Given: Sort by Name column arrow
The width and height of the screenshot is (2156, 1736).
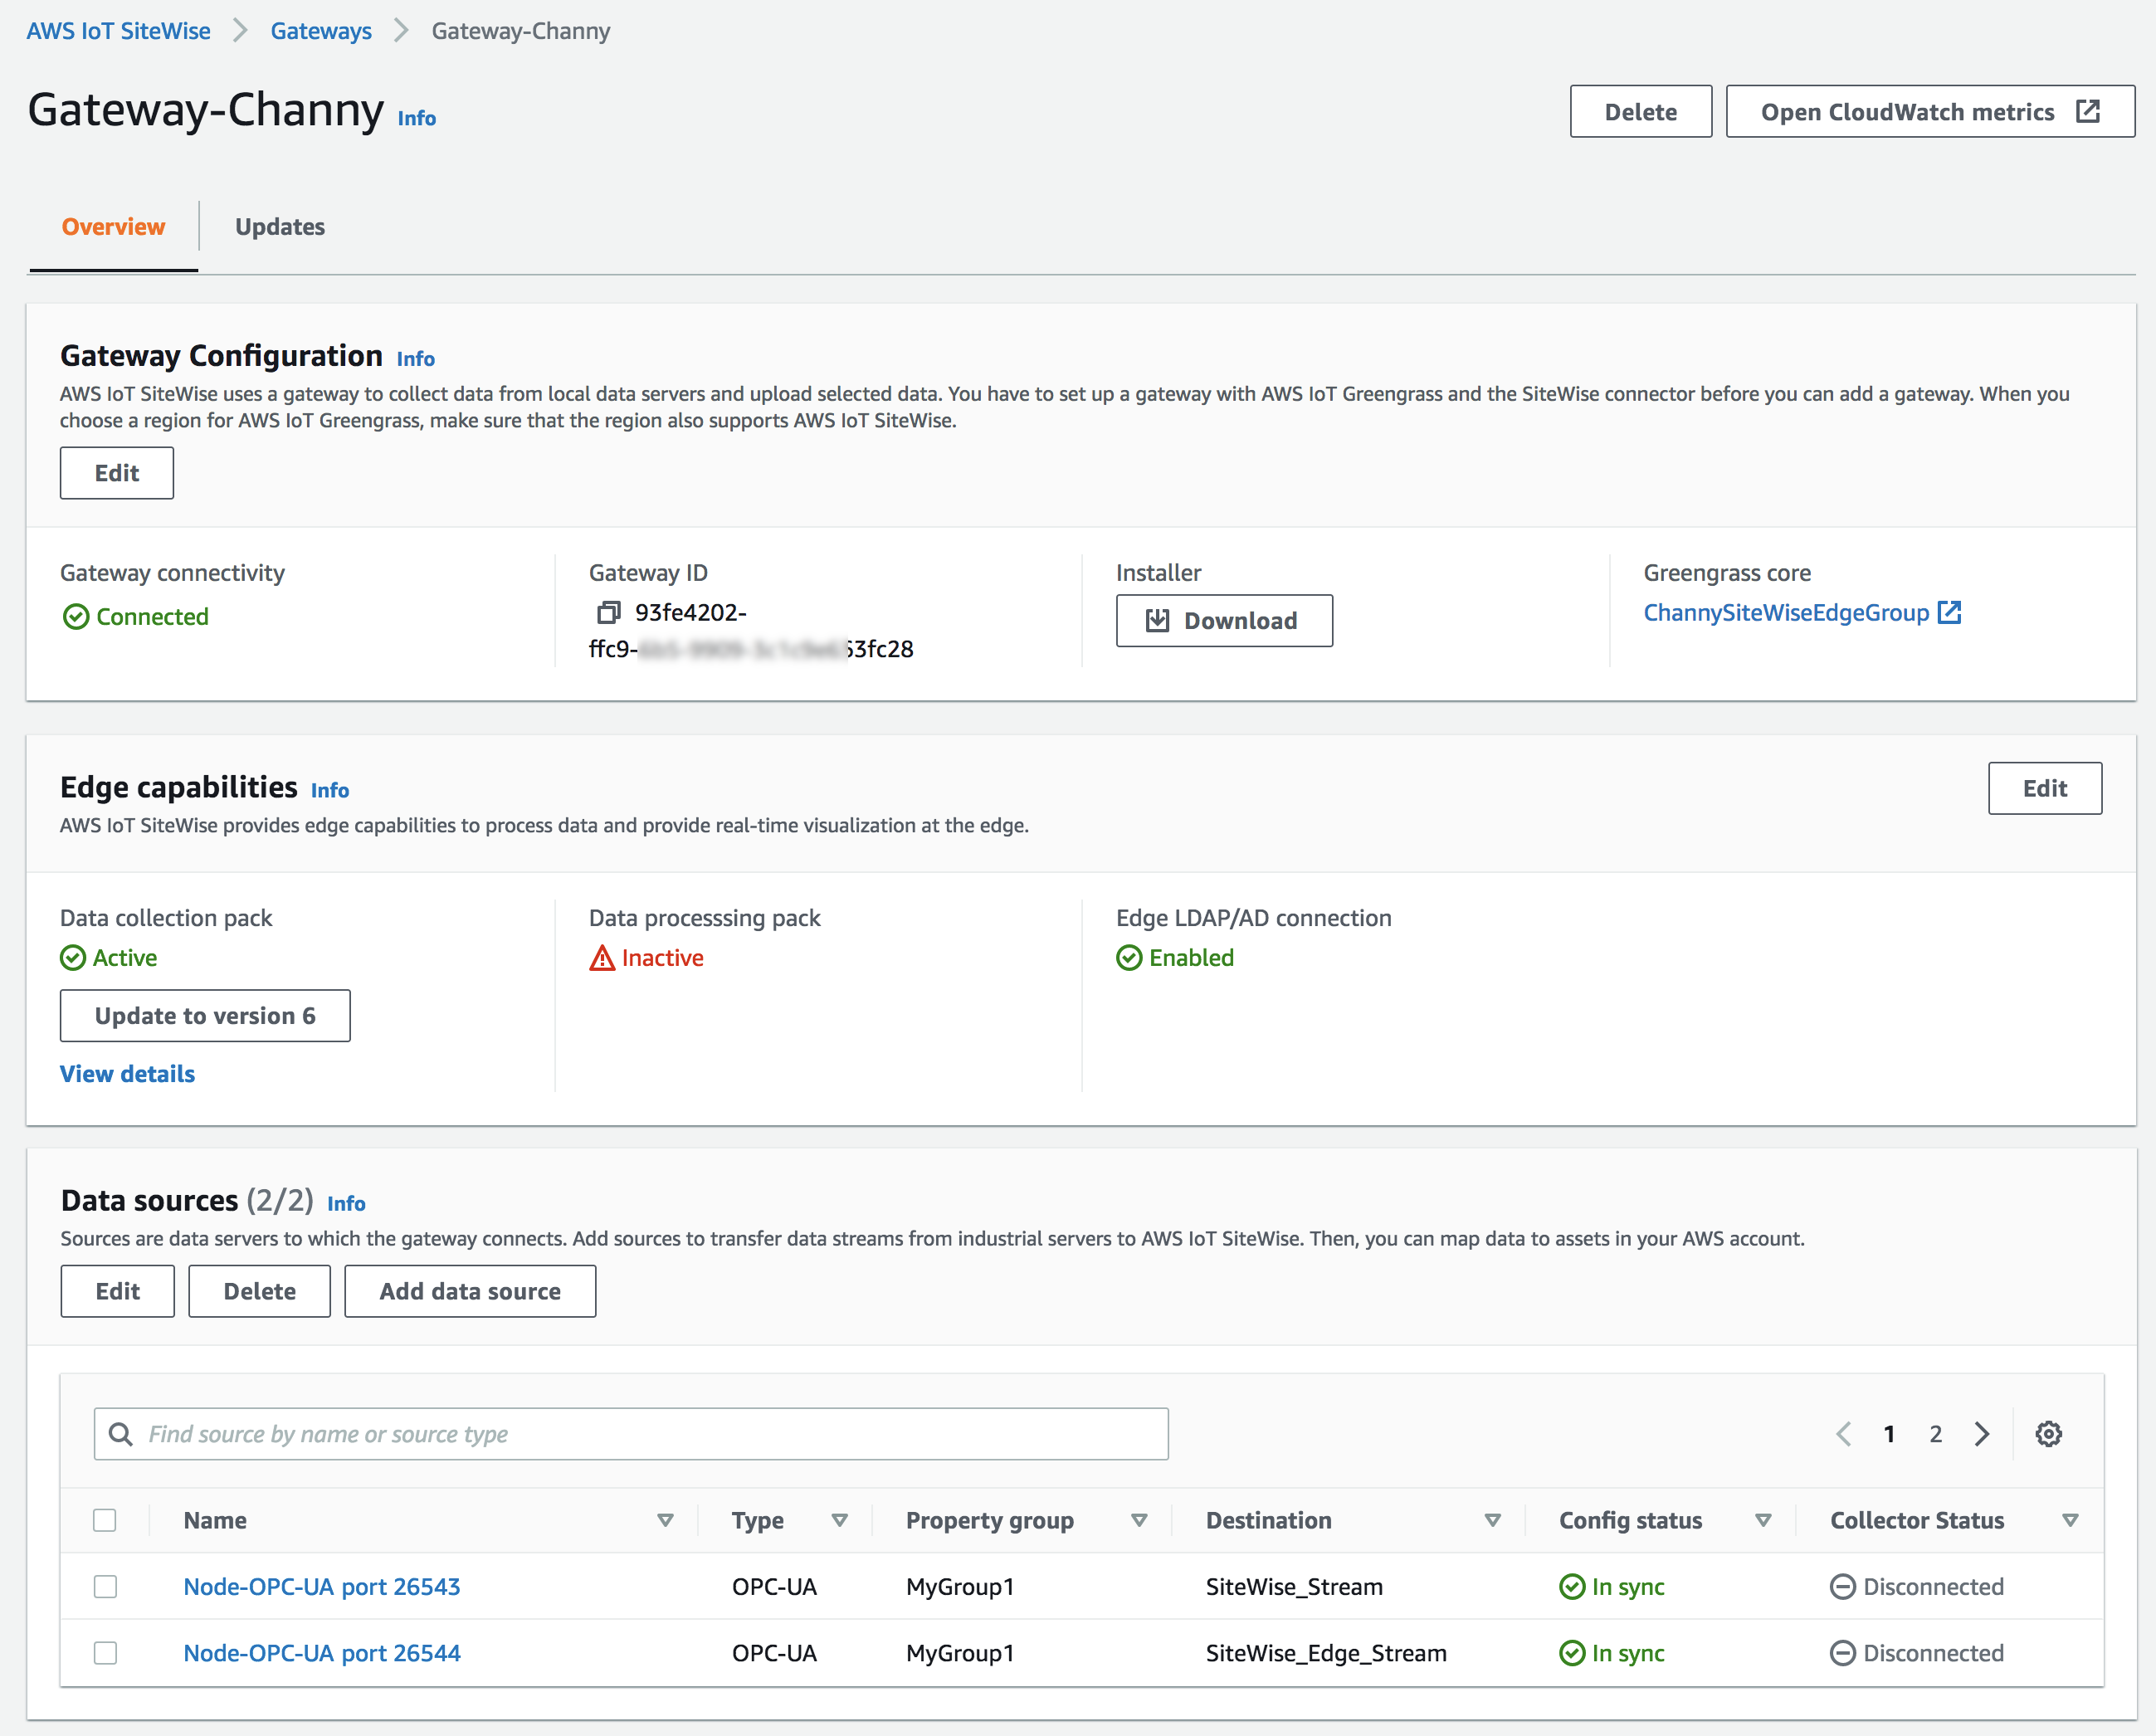Looking at the screenshot, I should (665, 1520).
